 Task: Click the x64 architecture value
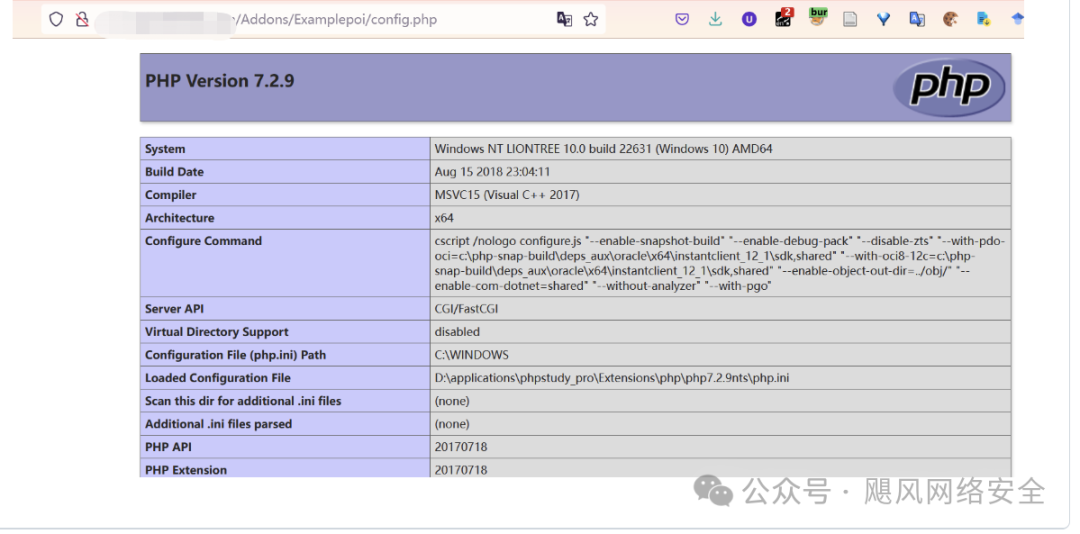[x=444, y=218]
